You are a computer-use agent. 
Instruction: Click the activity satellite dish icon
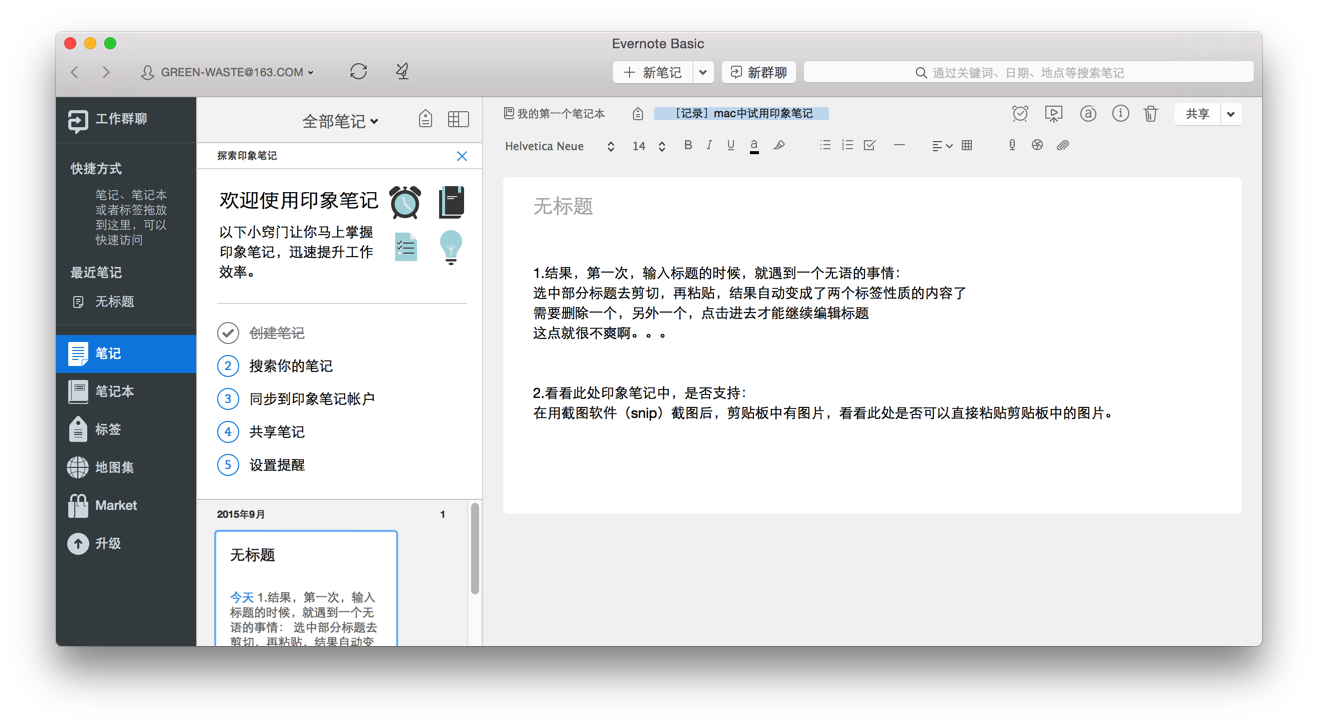click(402, 72)
